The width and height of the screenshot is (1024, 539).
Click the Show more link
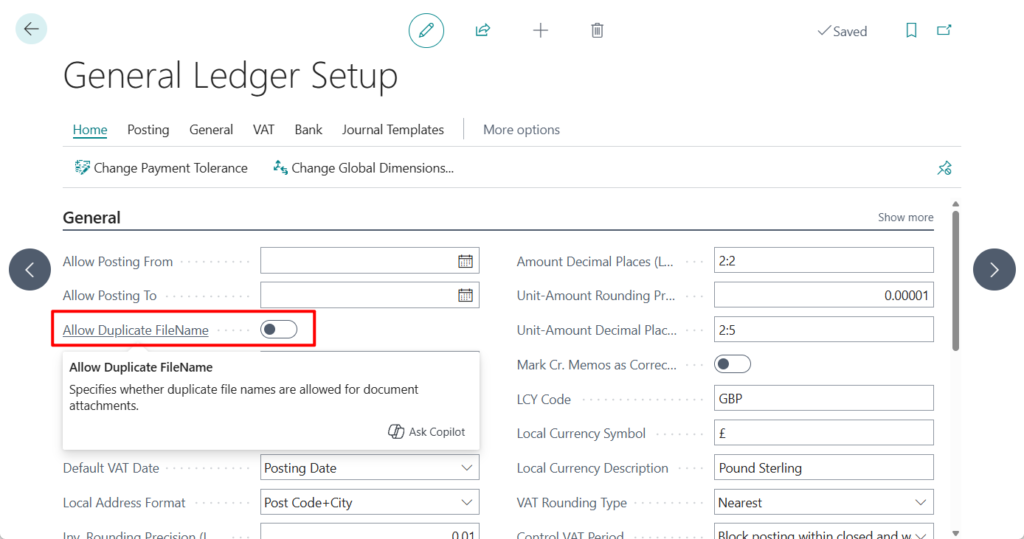tap(905, 218)
